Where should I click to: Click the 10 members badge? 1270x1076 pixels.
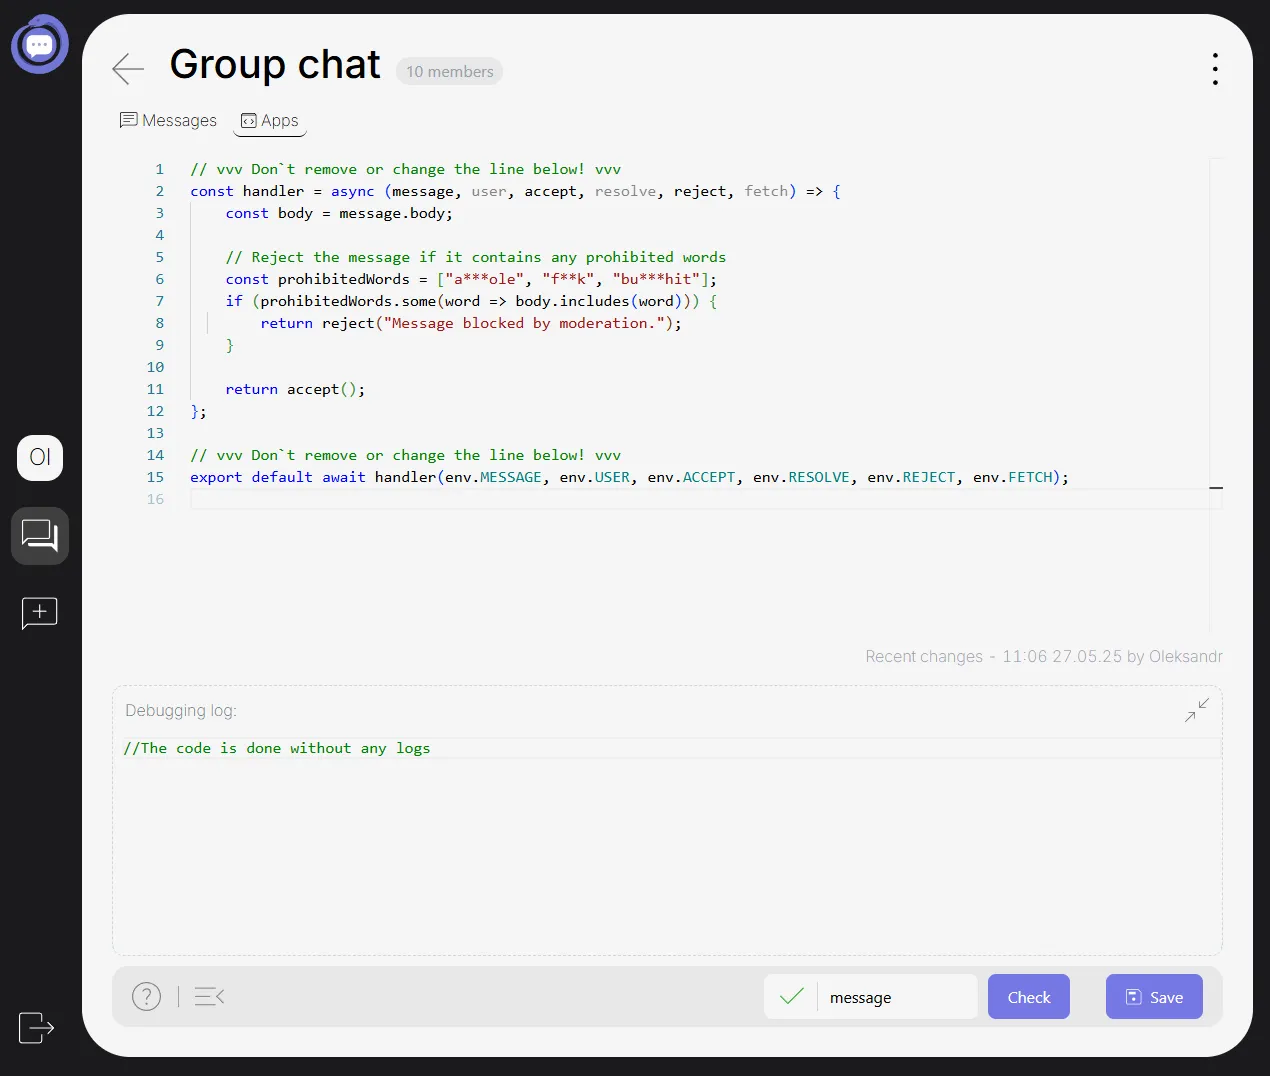(449, 72)
